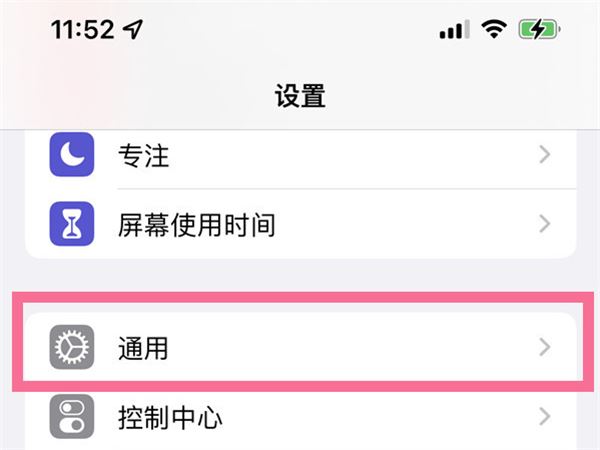Tap the location arrow beside the time
The image size is (600, 450).
coord(133,31)
